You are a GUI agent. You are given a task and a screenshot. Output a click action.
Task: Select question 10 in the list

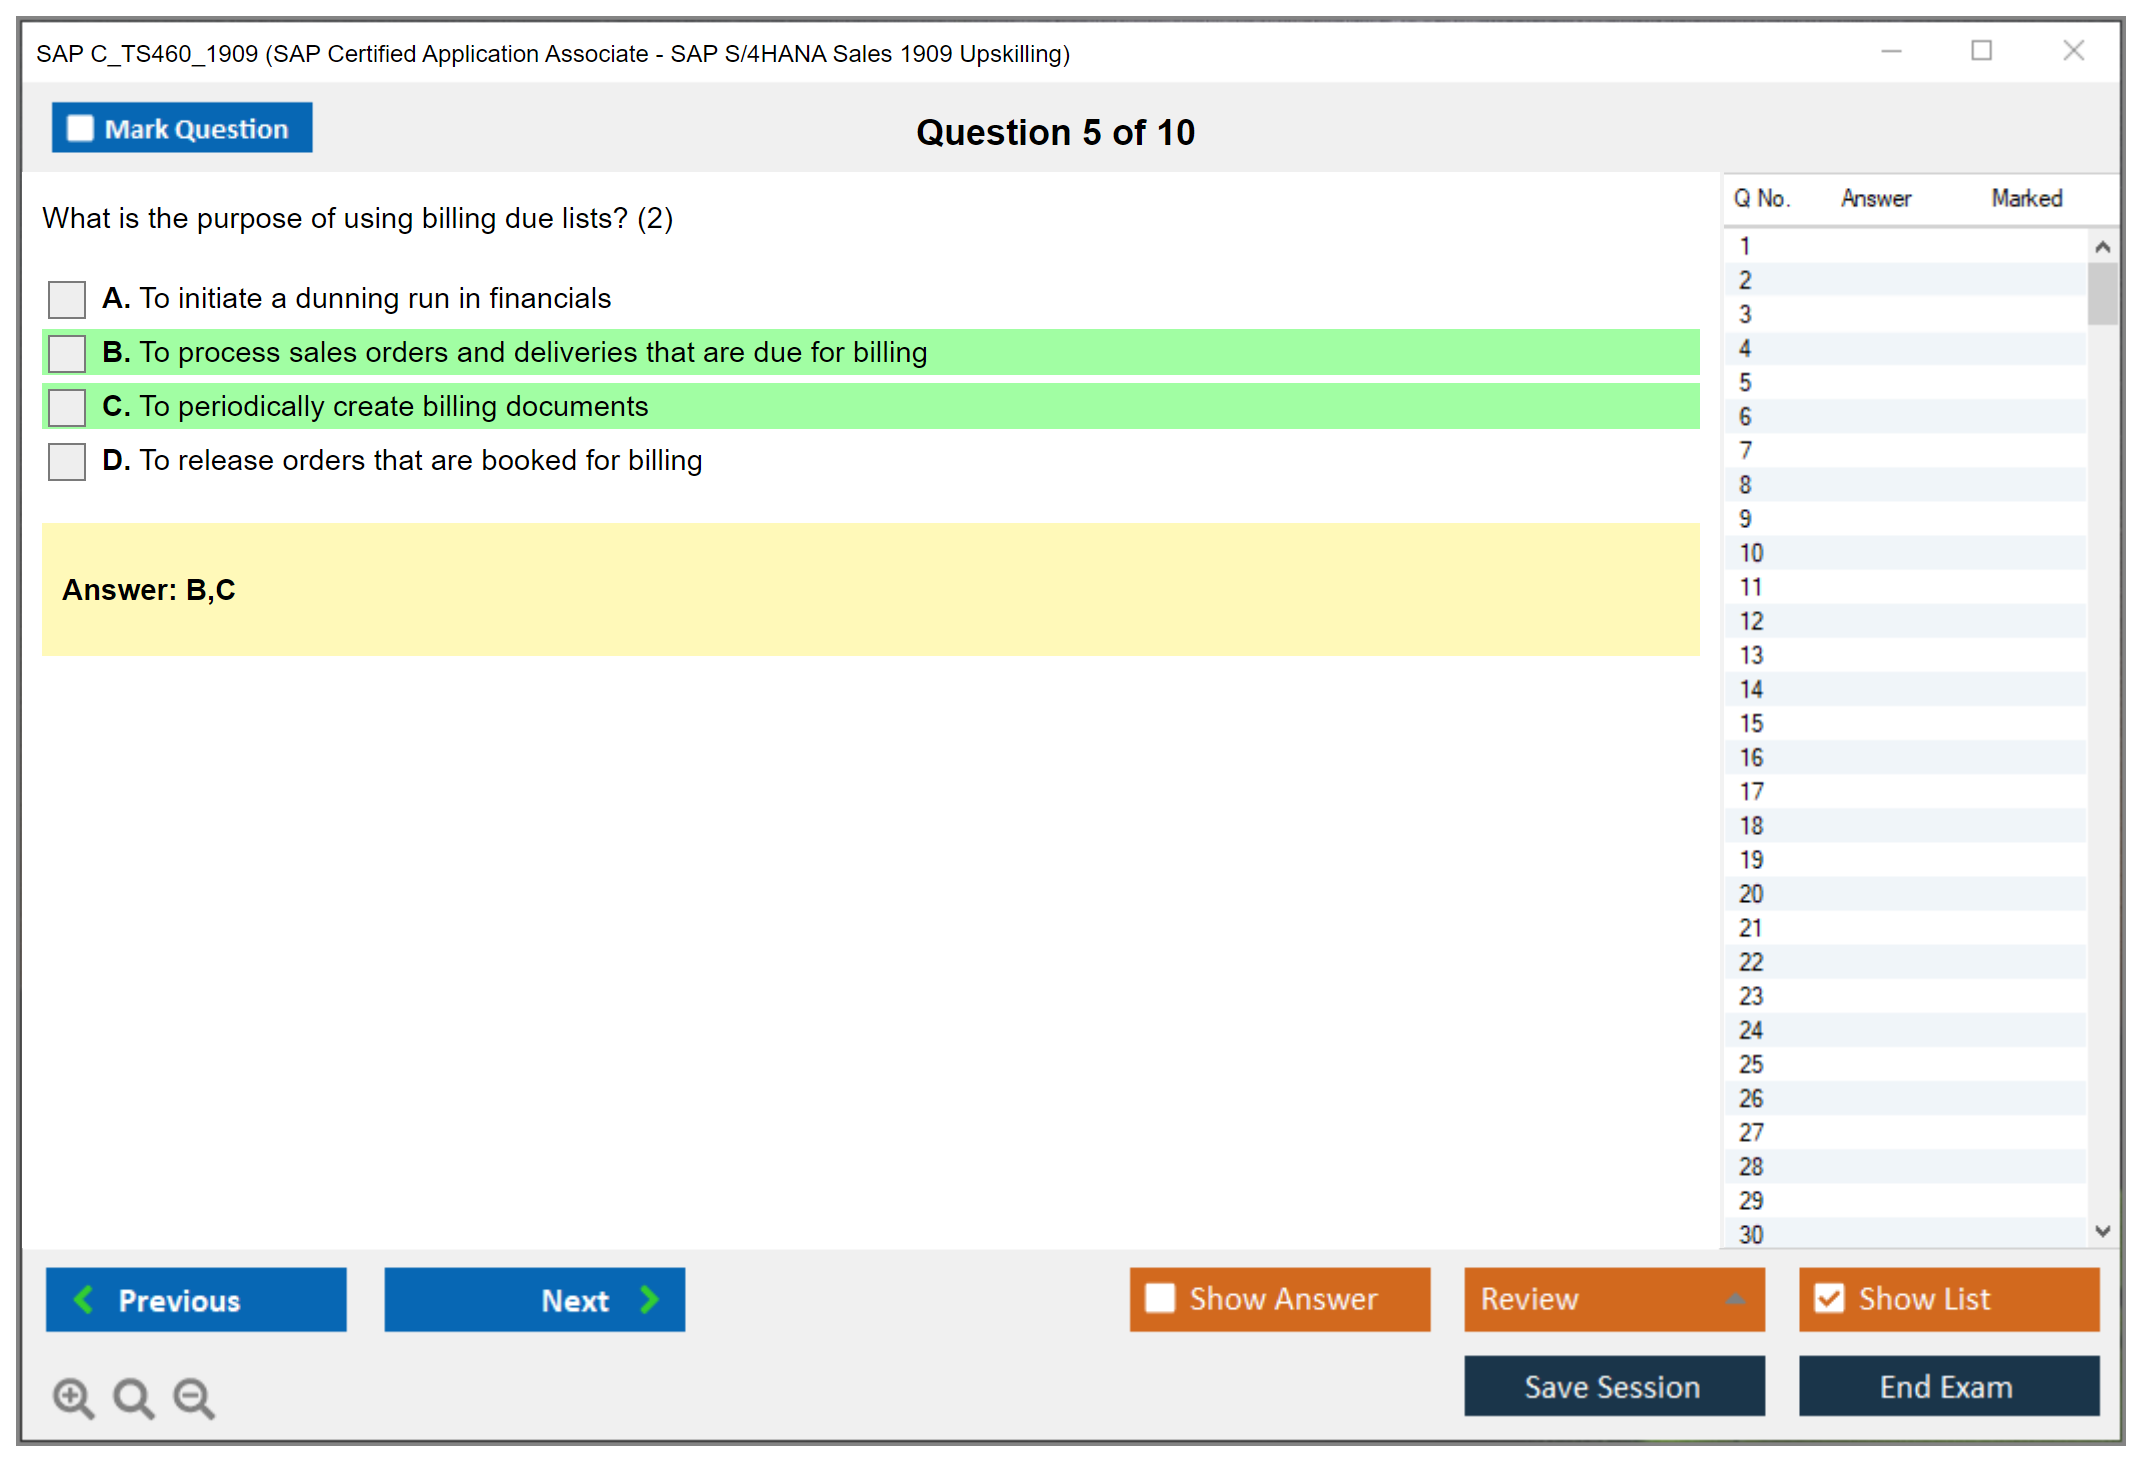(1751, 553)
